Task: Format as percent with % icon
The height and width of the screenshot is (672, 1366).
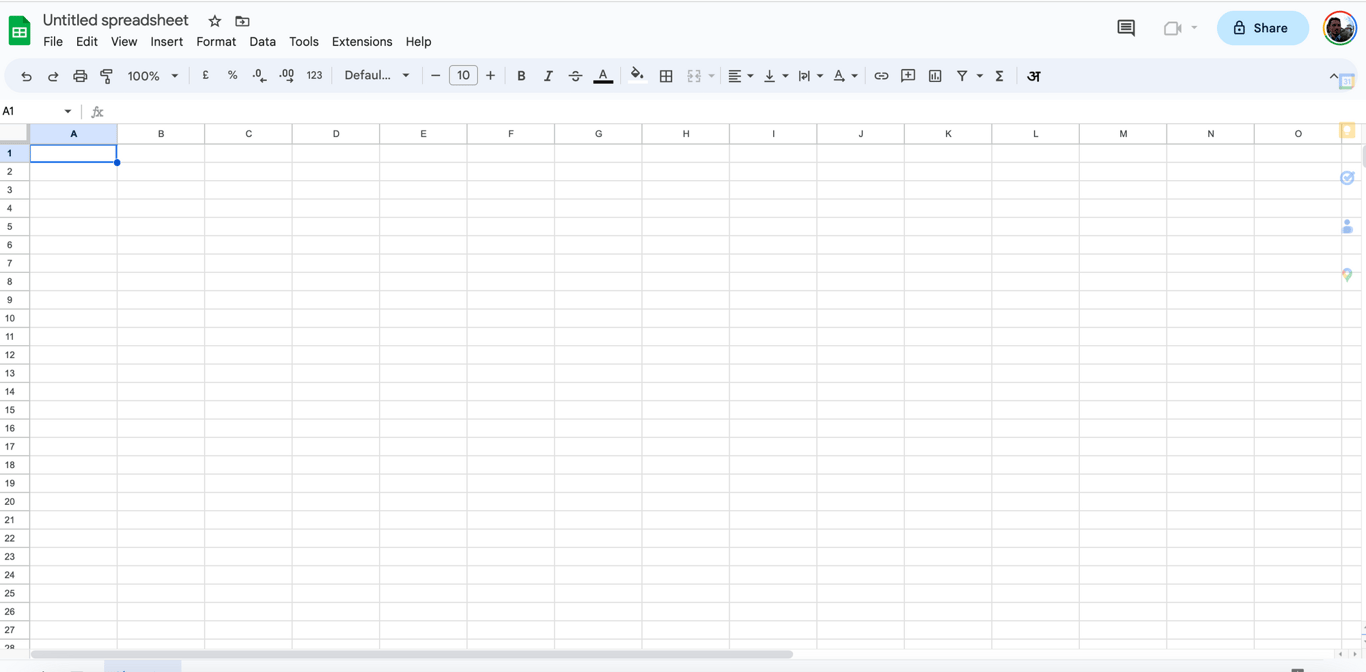Action: click(x=232, y=75)
